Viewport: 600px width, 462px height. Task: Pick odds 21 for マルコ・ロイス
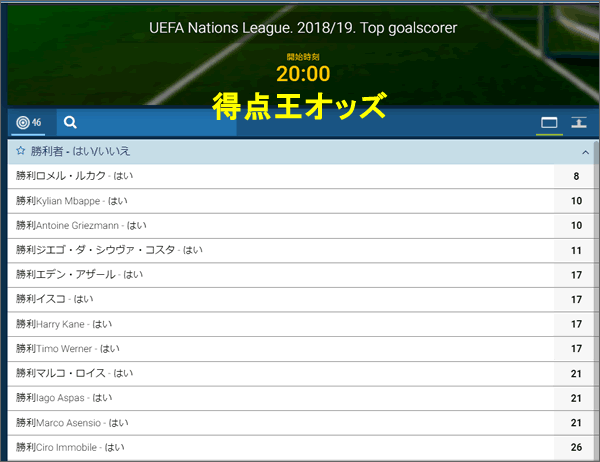tap(574, 374)
